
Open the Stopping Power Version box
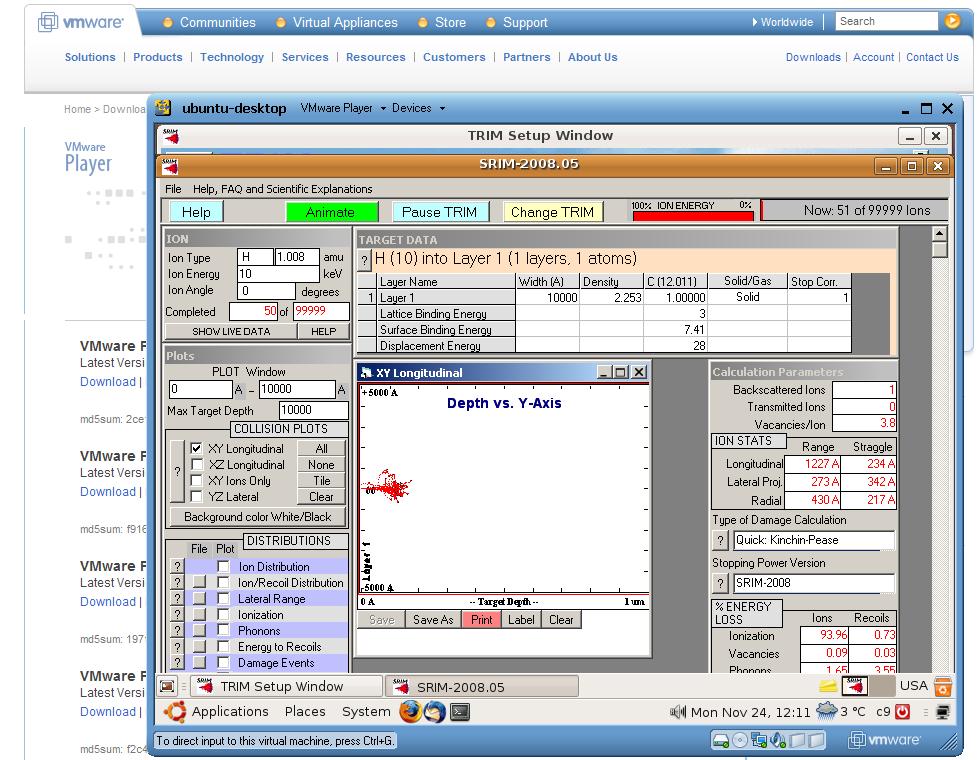[x=813, y=583]
